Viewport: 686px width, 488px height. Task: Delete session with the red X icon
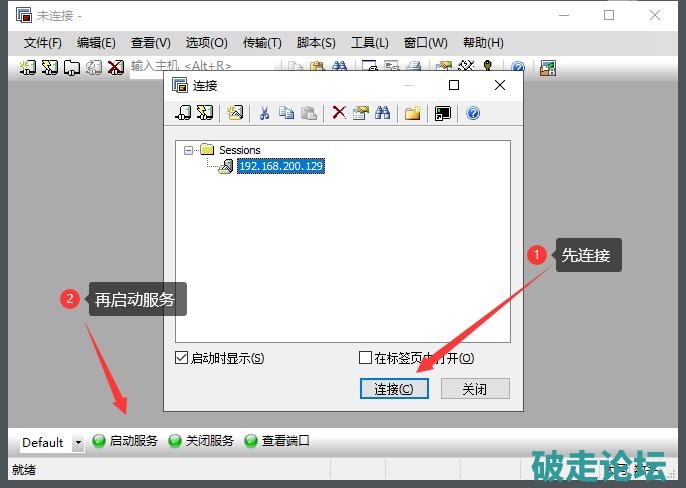339,113
